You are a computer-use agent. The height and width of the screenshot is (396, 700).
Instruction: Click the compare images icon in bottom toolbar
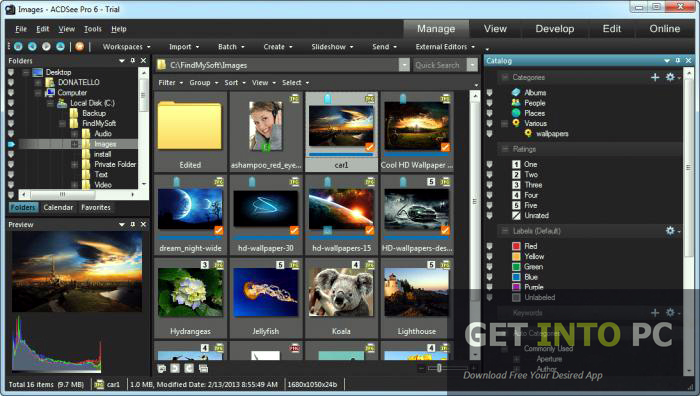click(203, 368)
